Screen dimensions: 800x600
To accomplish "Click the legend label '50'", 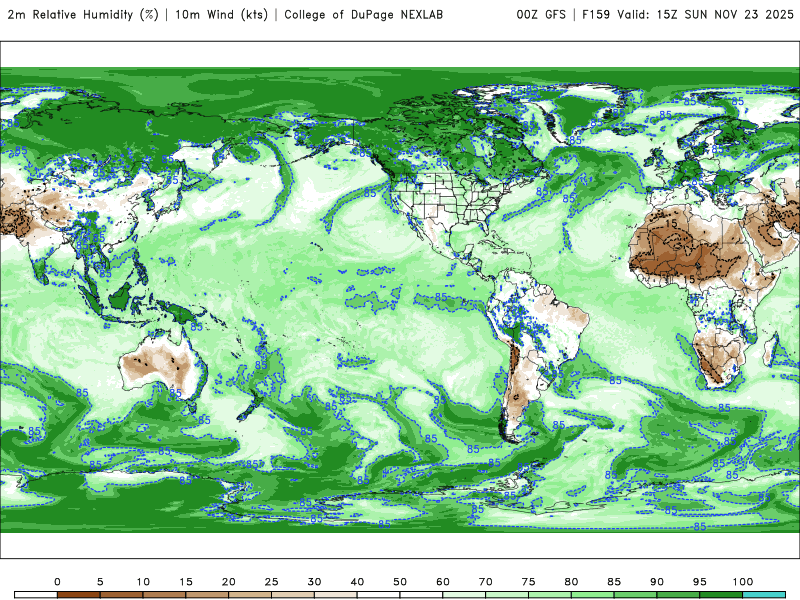I will [400, 582].
